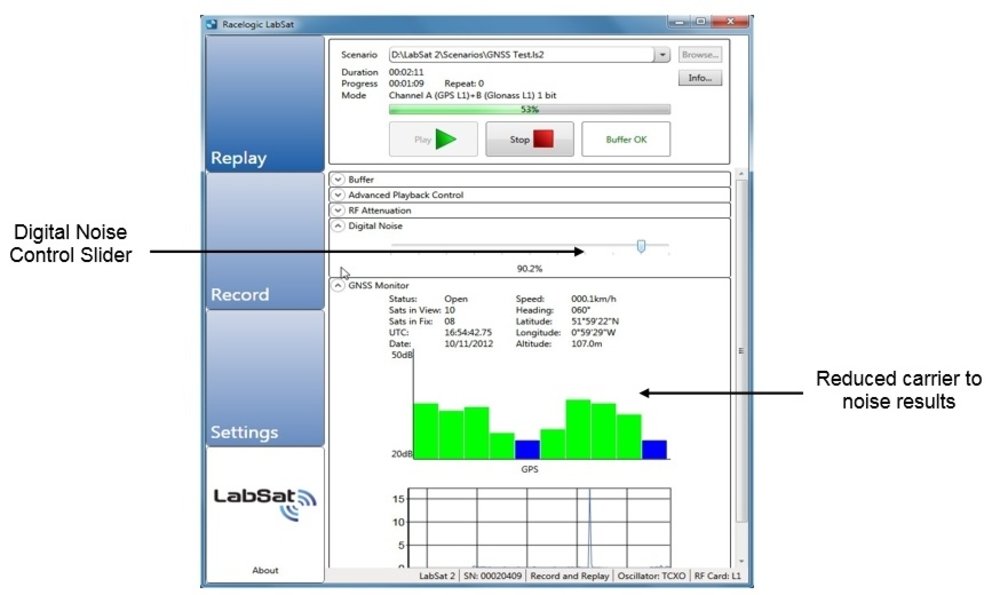Collapse the GNSS Monitor section
Image resolution: width=1000 pixels, height=595 pixels.
coord(338,285)
